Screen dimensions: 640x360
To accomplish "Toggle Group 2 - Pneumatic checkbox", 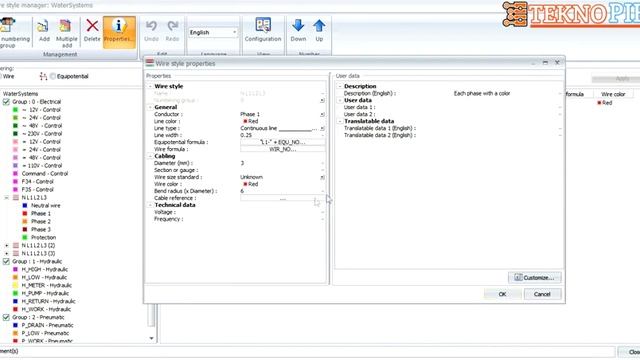I will tap(6, 317).
